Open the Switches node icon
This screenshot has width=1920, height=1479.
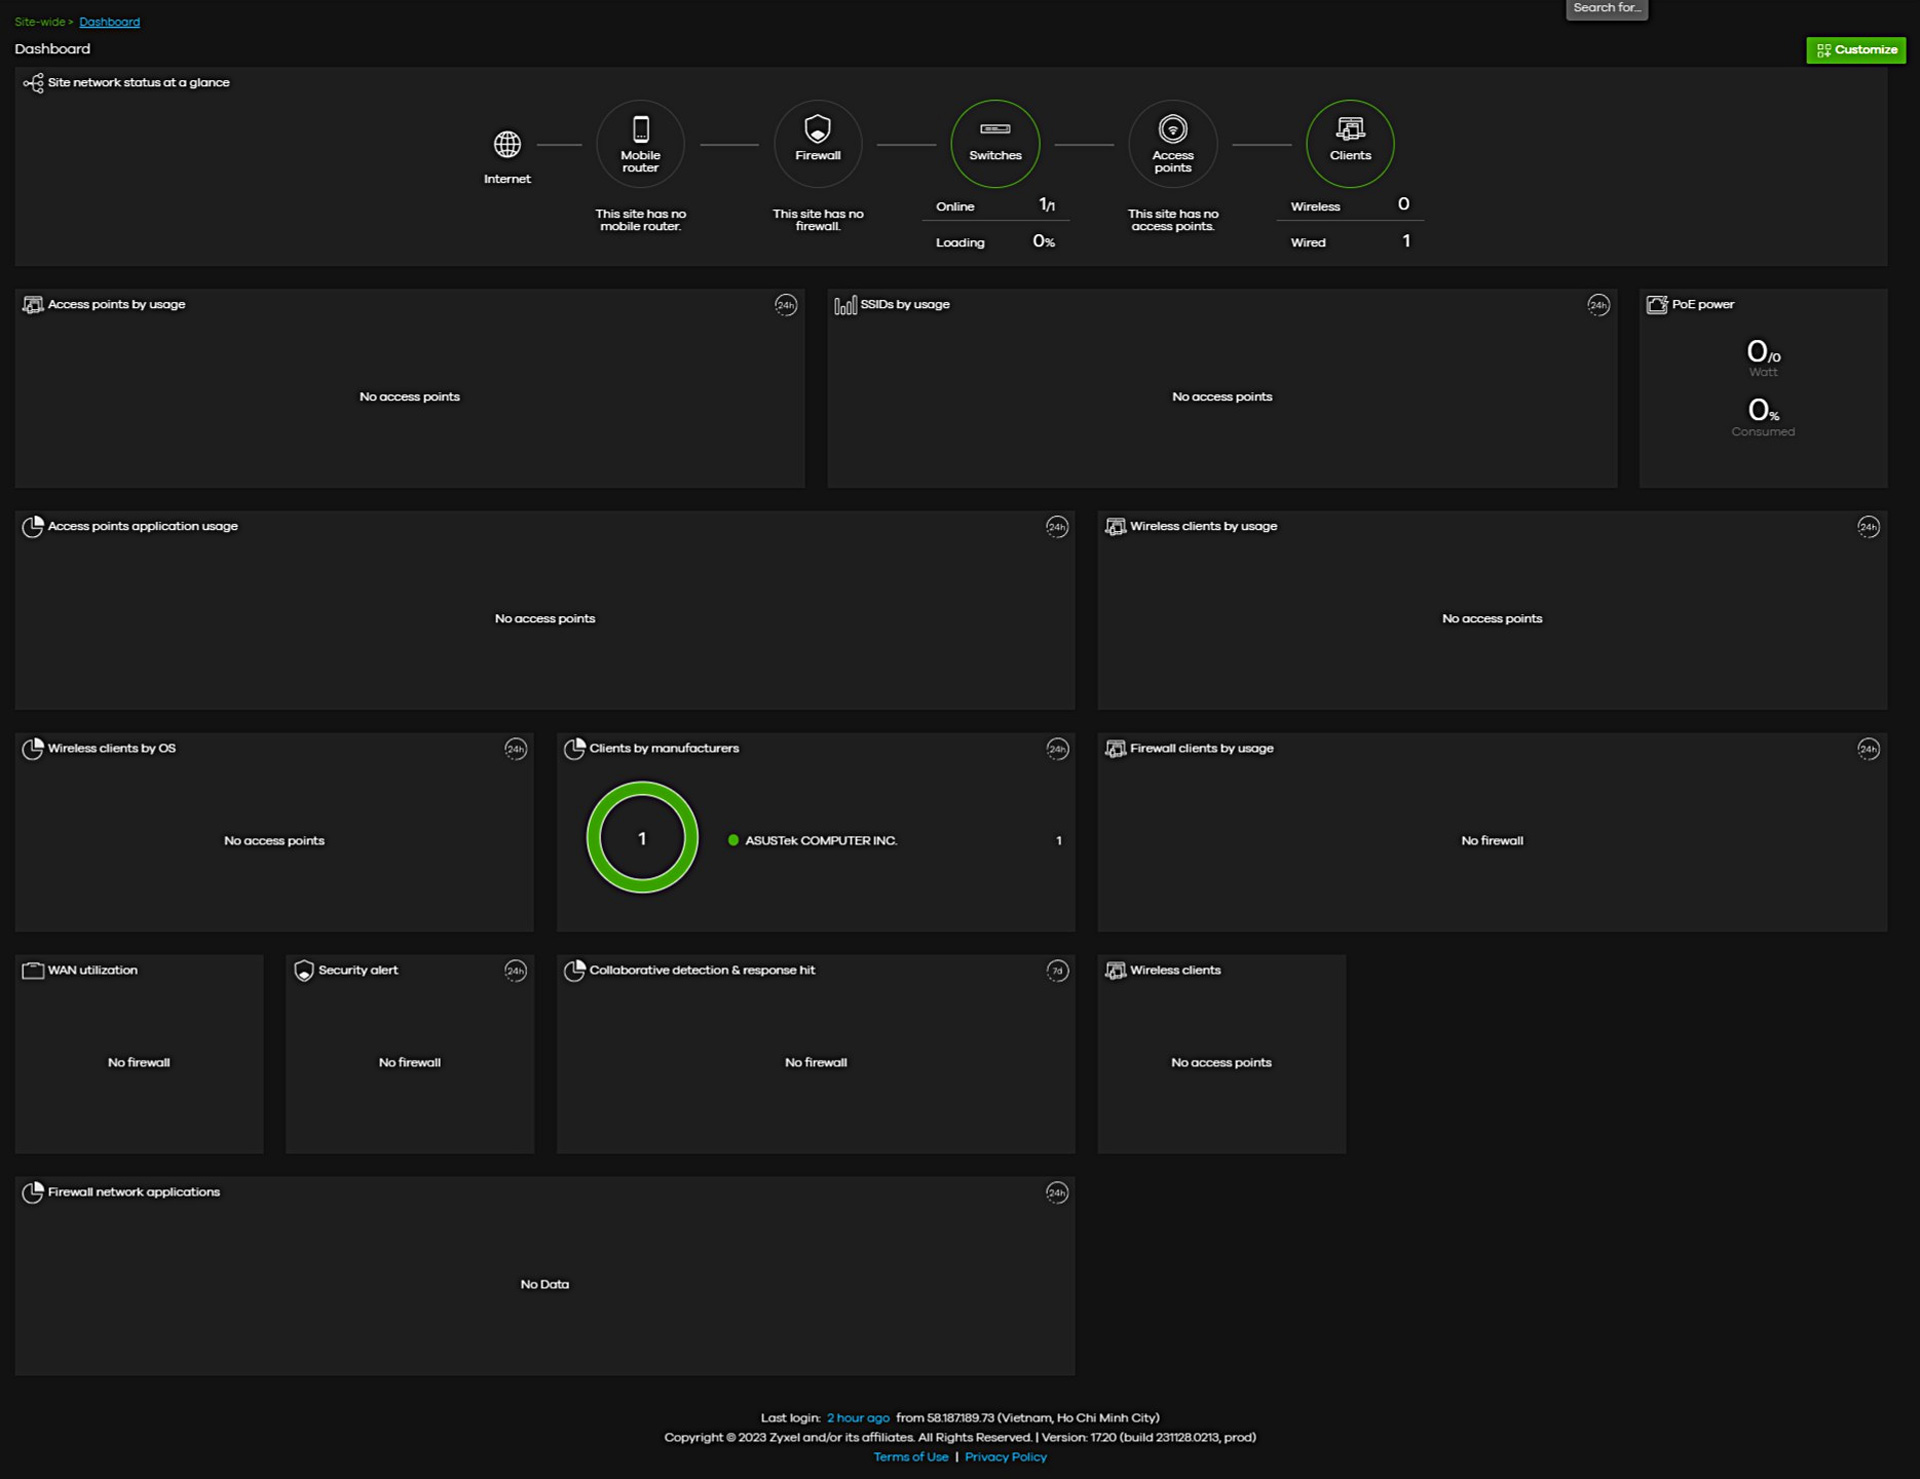(995, 143)
